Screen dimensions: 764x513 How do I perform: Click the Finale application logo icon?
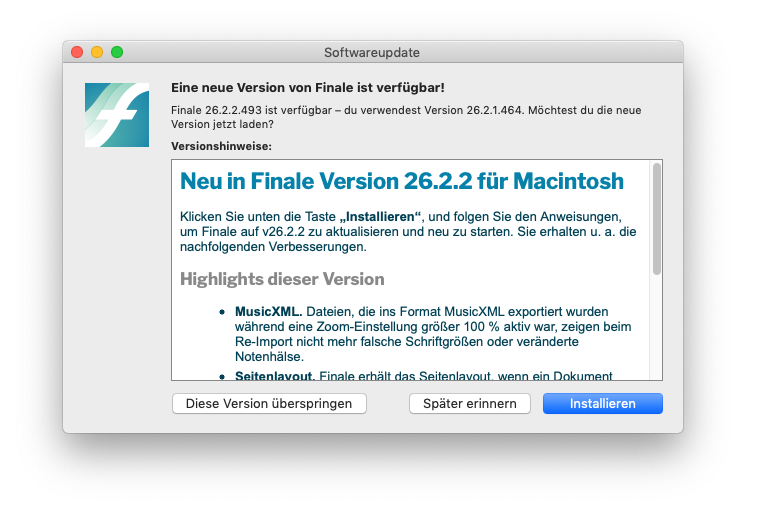click(117, 115)
